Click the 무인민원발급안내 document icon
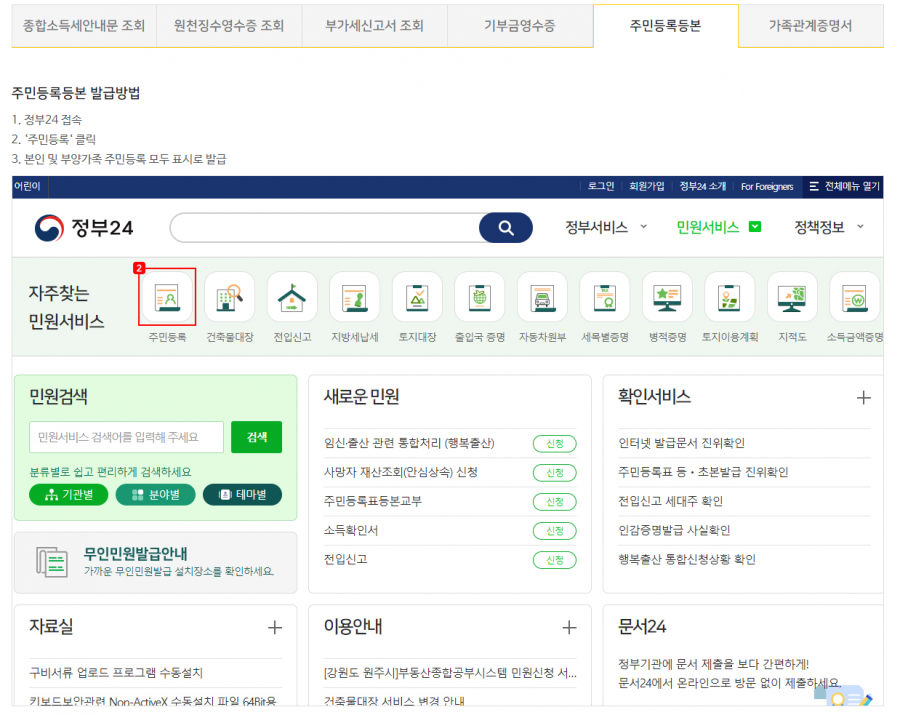 [x=52, y=562]
